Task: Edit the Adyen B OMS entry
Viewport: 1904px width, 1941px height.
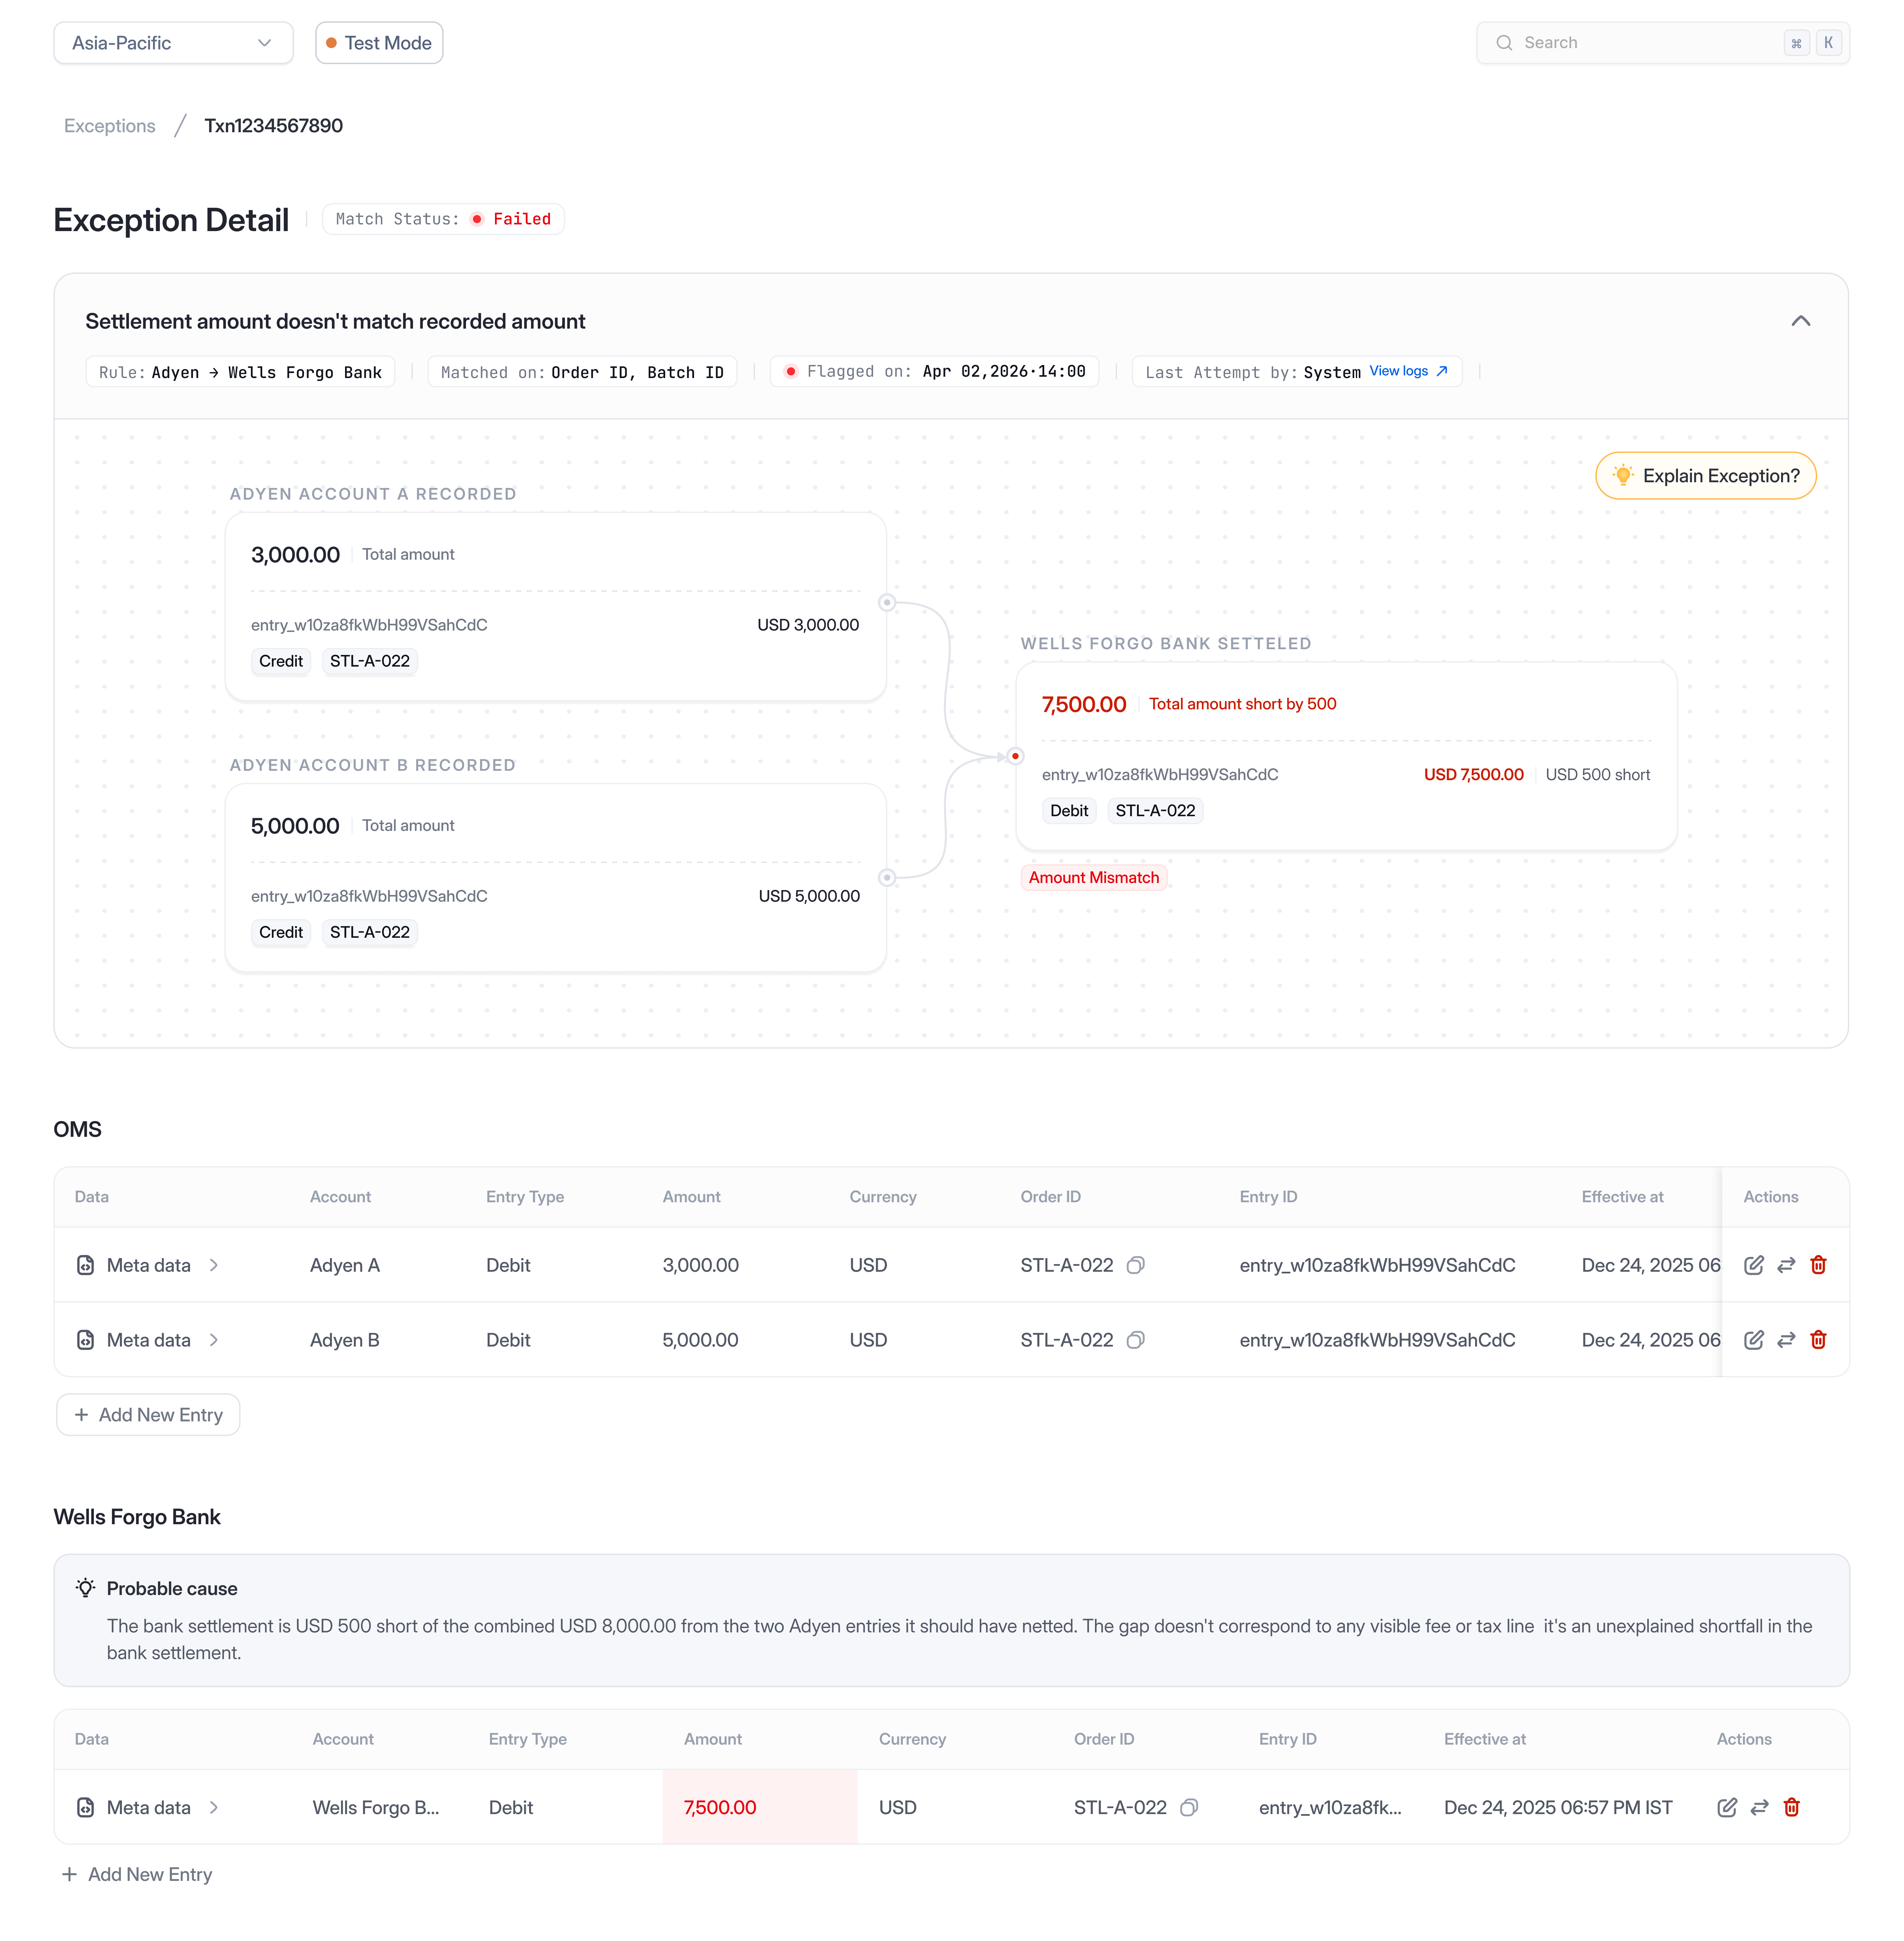Action: 1754,1340
